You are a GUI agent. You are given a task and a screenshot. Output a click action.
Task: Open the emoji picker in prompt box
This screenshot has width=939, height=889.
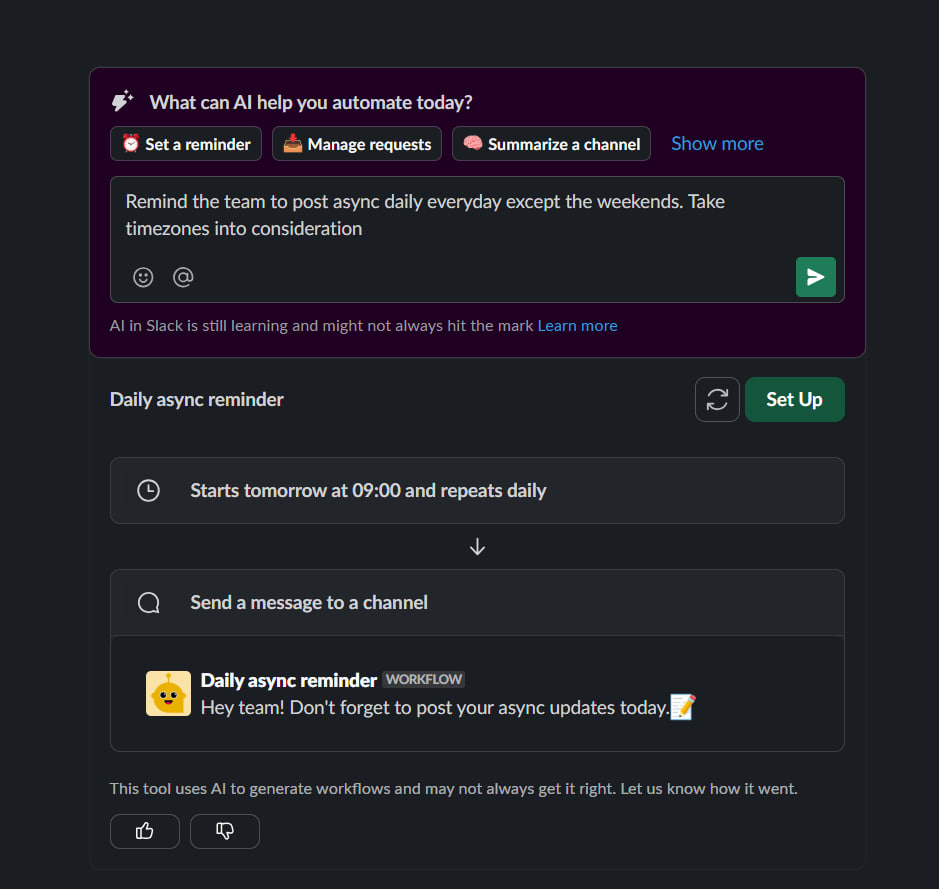[x=143, y=277]
